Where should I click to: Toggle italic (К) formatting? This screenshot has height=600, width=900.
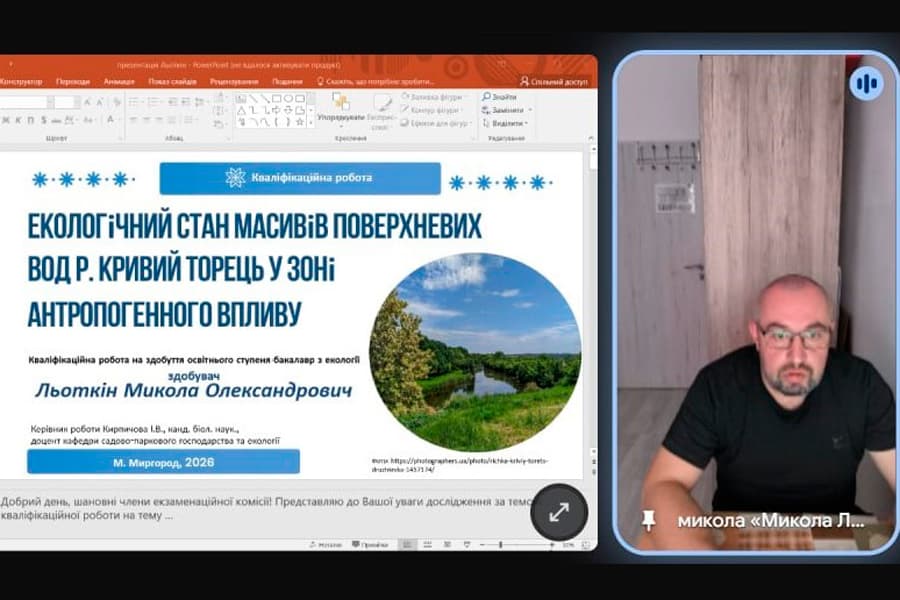[18, 120]
